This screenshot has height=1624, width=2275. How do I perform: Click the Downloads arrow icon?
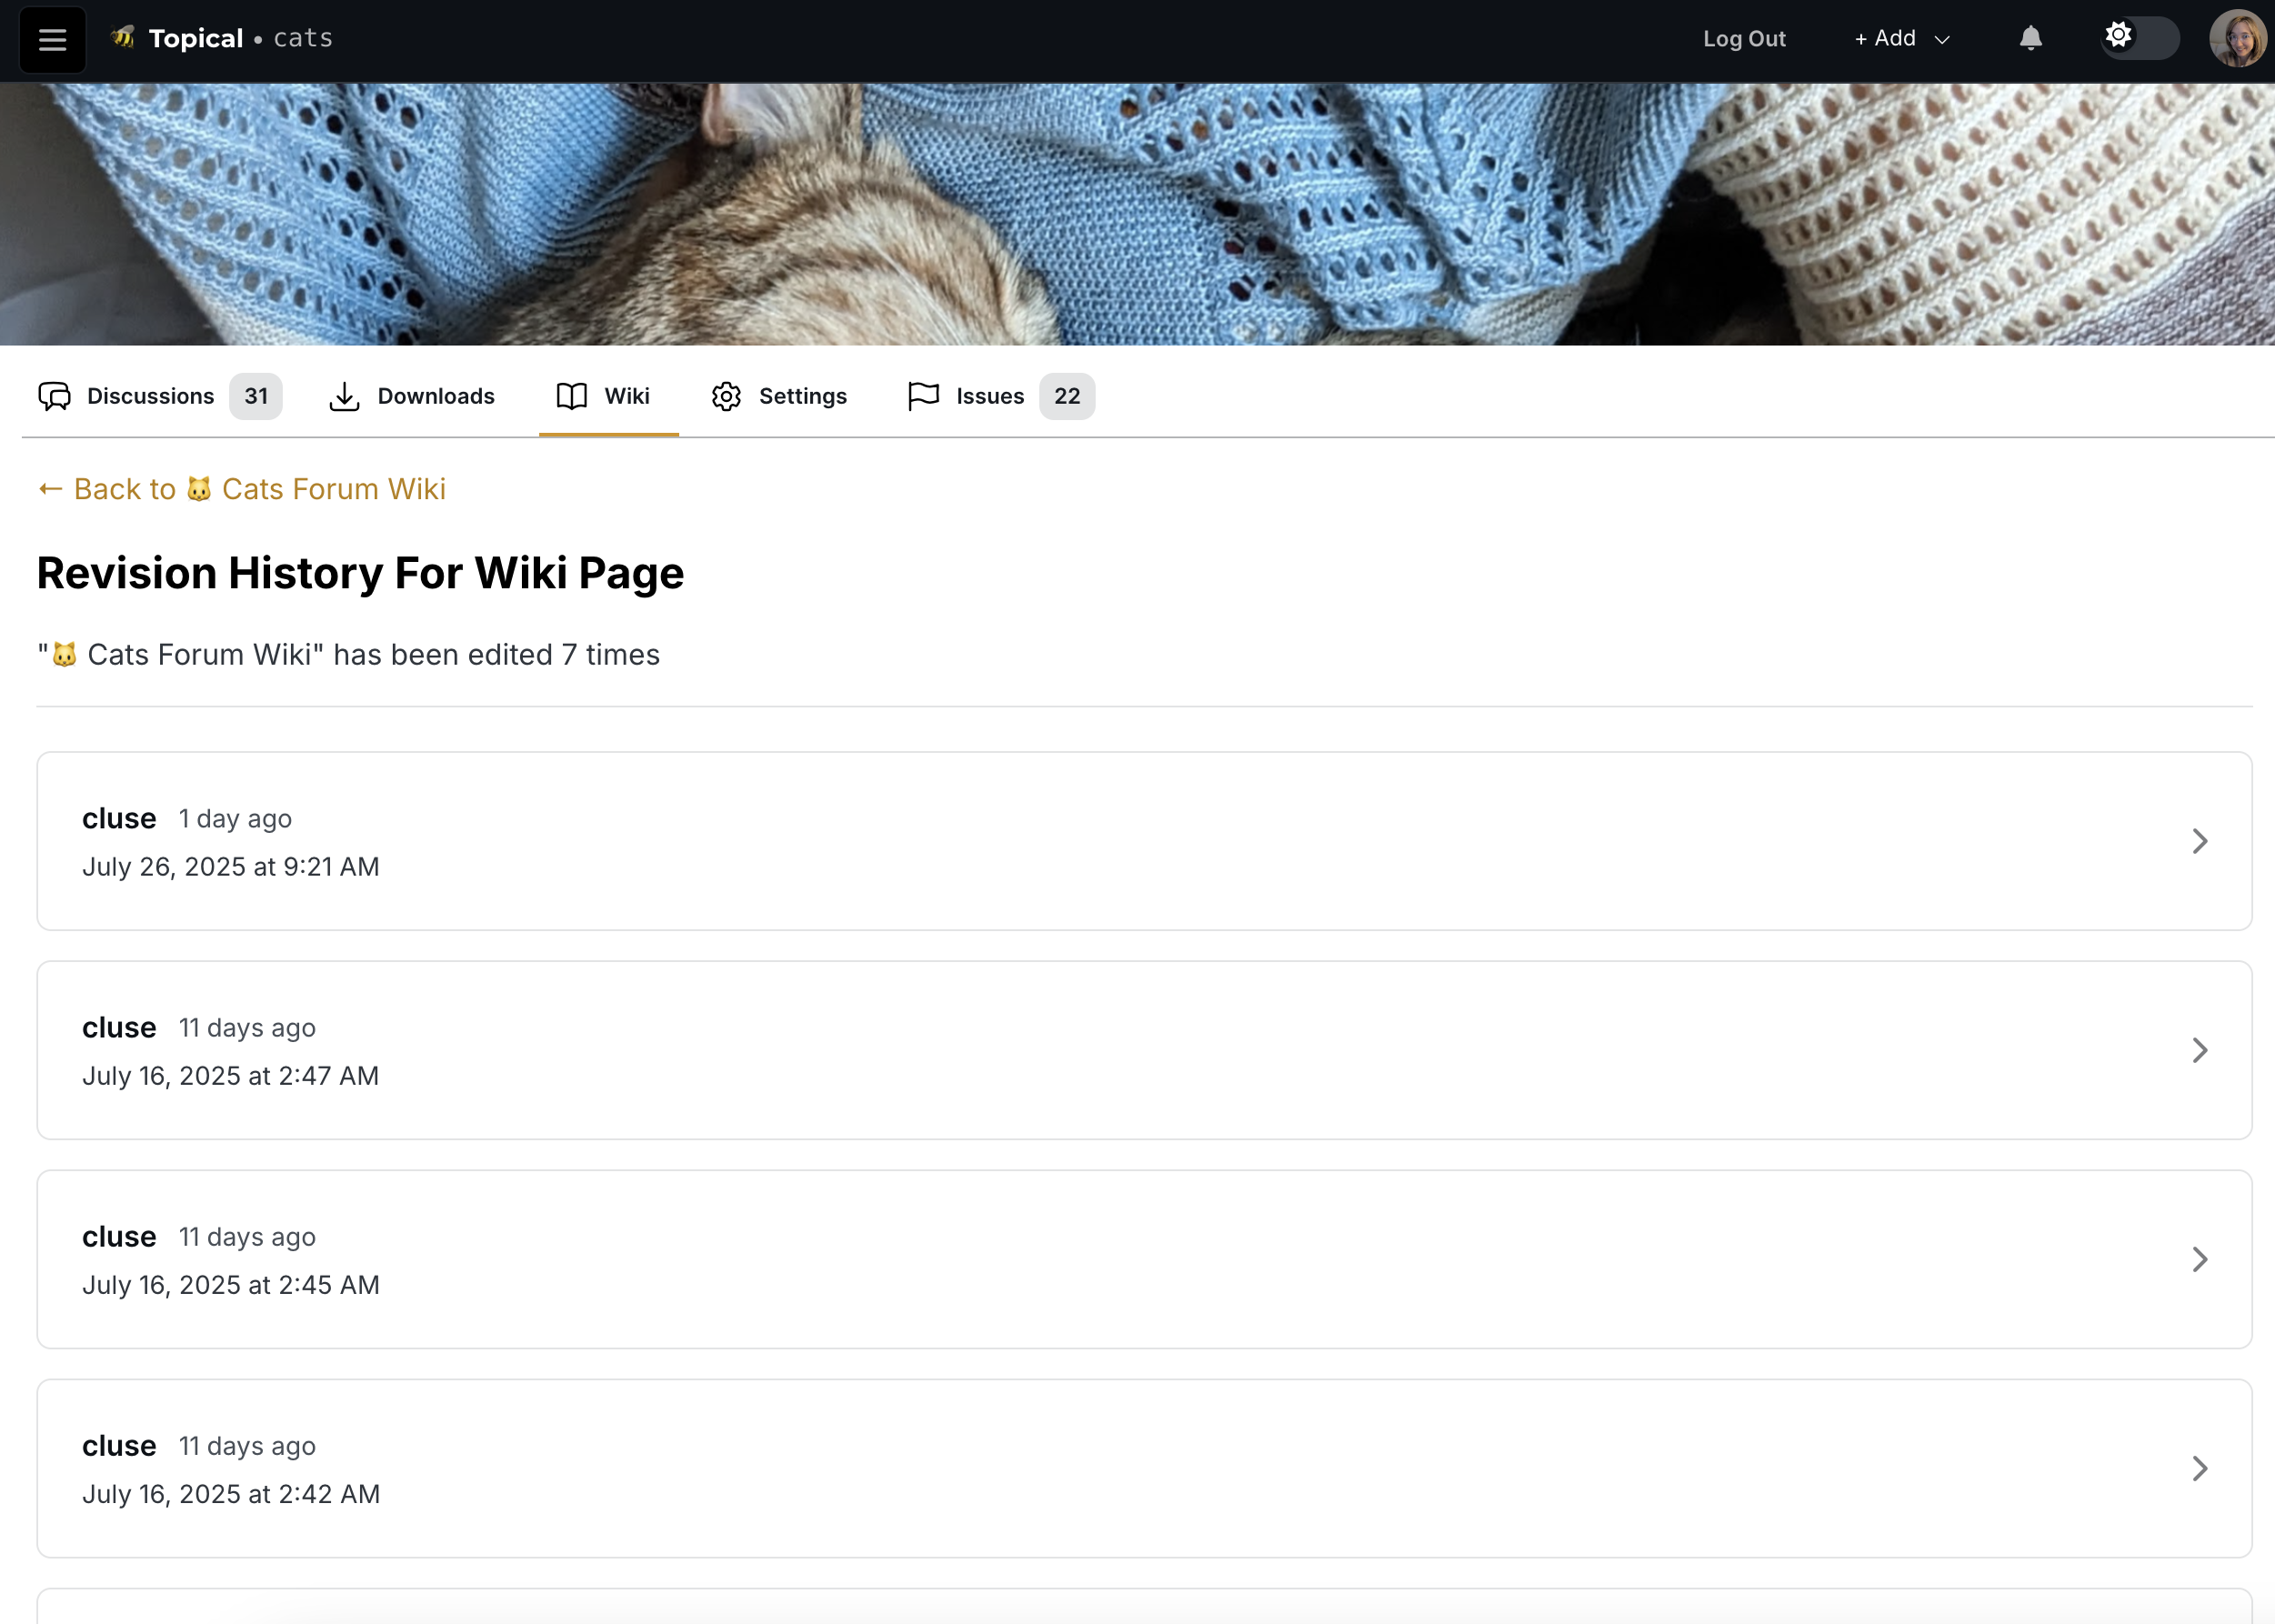(x=344, y=396)
